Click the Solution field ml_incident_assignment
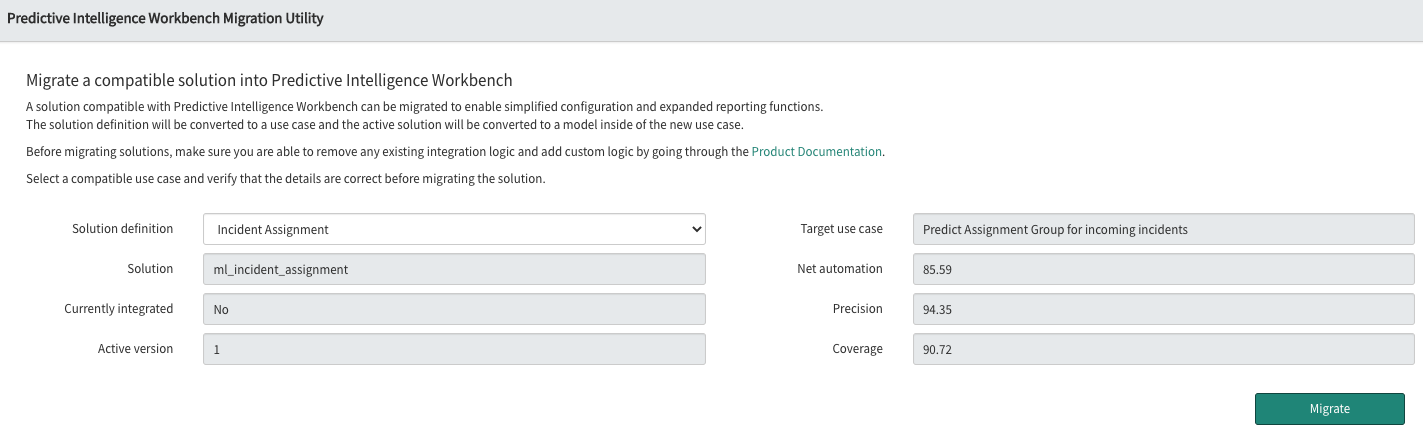The width and height of the screenshot is (1423, 435). point(454,269)
